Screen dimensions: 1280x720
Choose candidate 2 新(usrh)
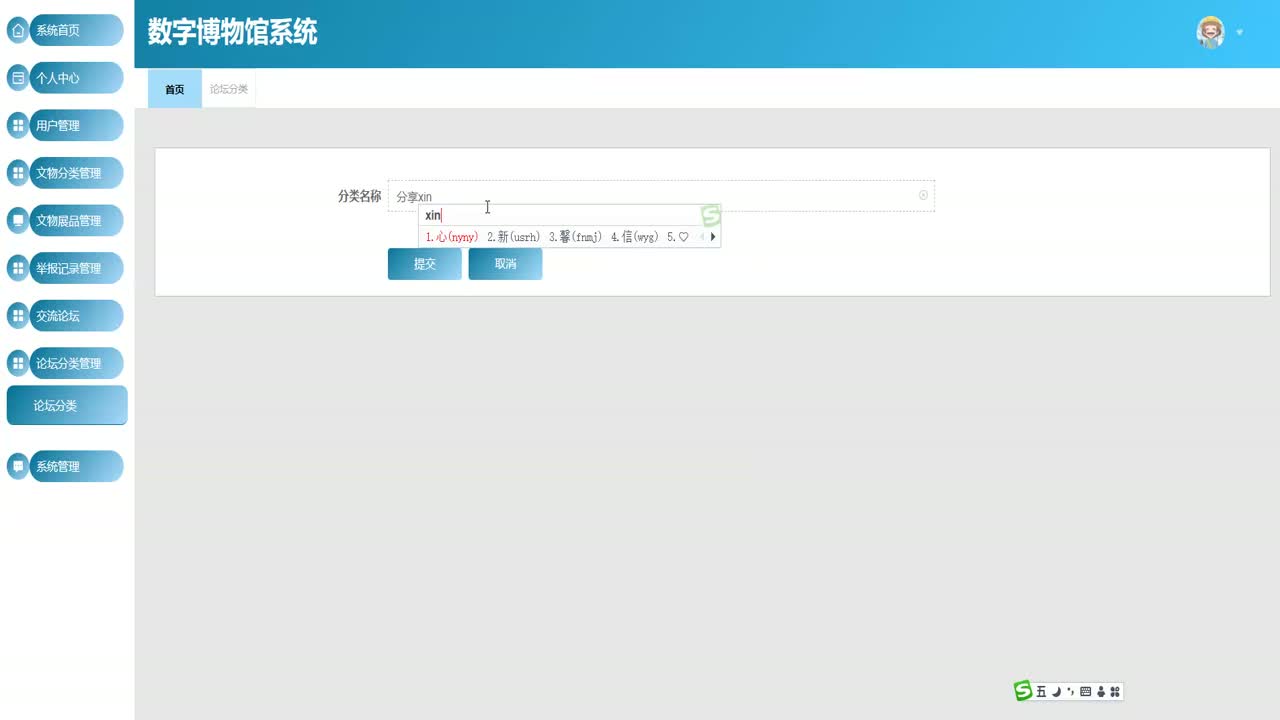(x=513, y=237)
